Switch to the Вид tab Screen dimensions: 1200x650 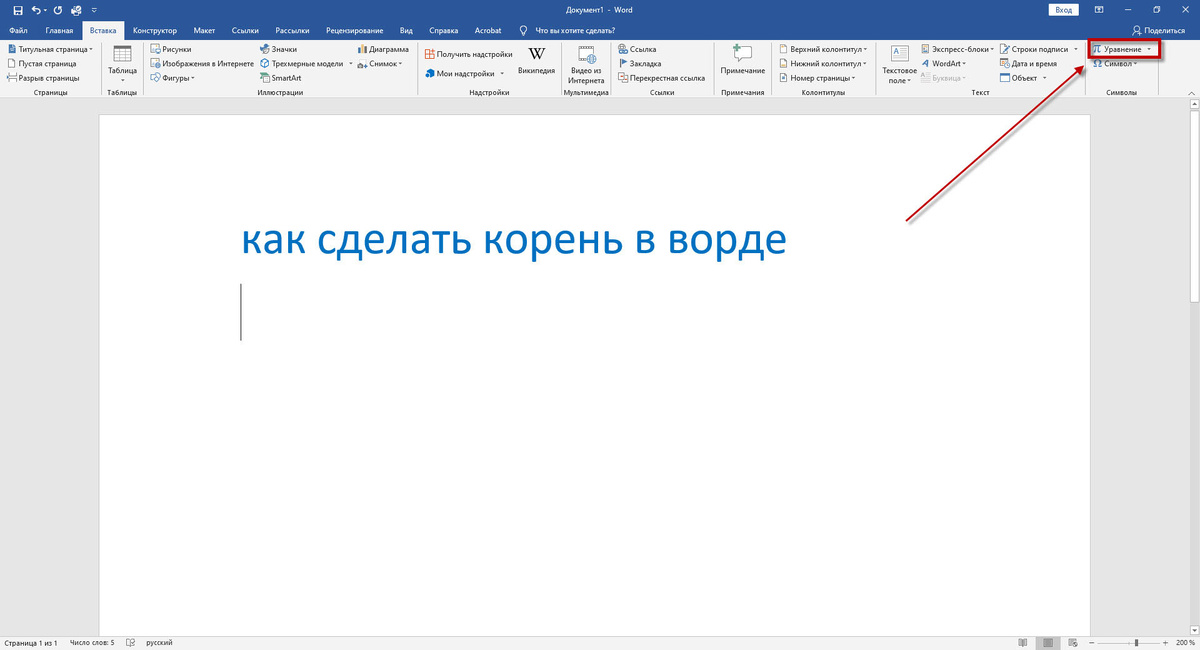pos(406,31)
